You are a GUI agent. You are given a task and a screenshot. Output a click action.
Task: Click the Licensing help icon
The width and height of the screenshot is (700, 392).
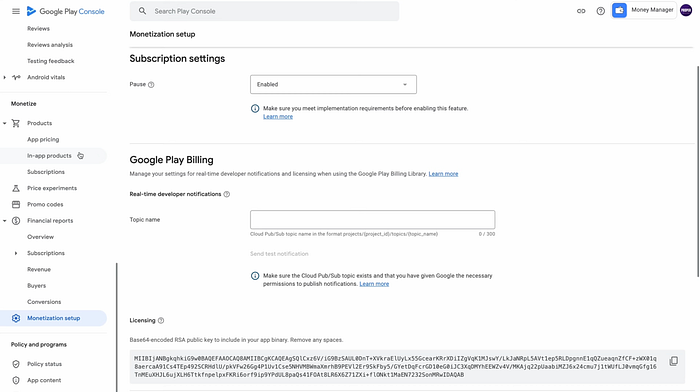tap(161, 321)
